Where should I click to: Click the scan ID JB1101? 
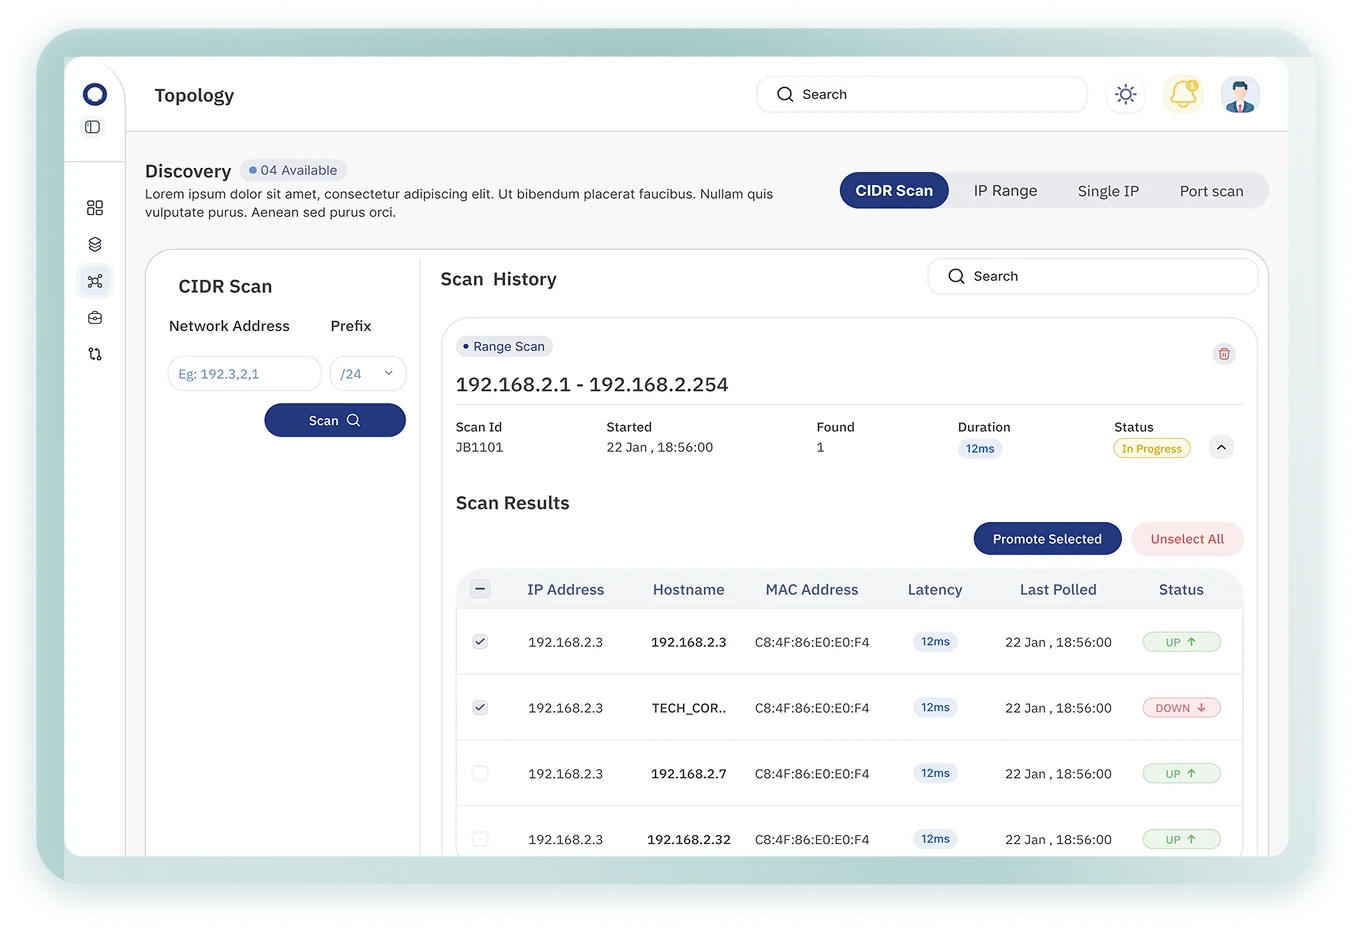point(479,447)
